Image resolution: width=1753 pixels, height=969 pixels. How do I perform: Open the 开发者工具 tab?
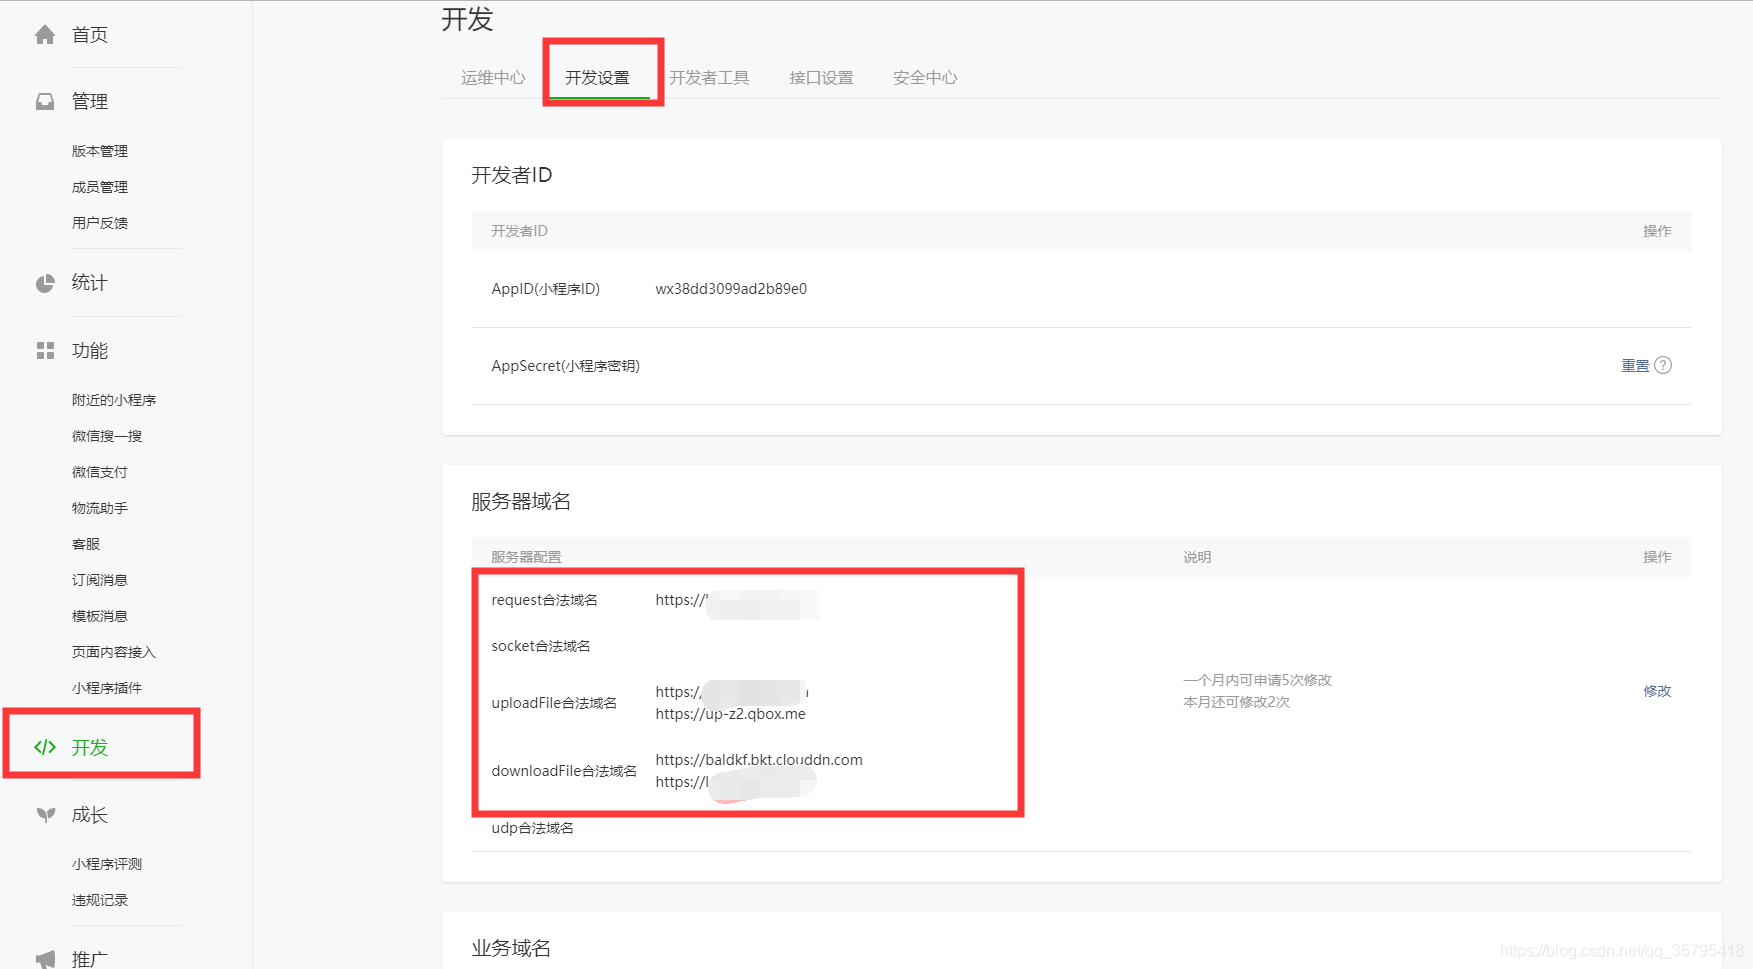point(709,77)
